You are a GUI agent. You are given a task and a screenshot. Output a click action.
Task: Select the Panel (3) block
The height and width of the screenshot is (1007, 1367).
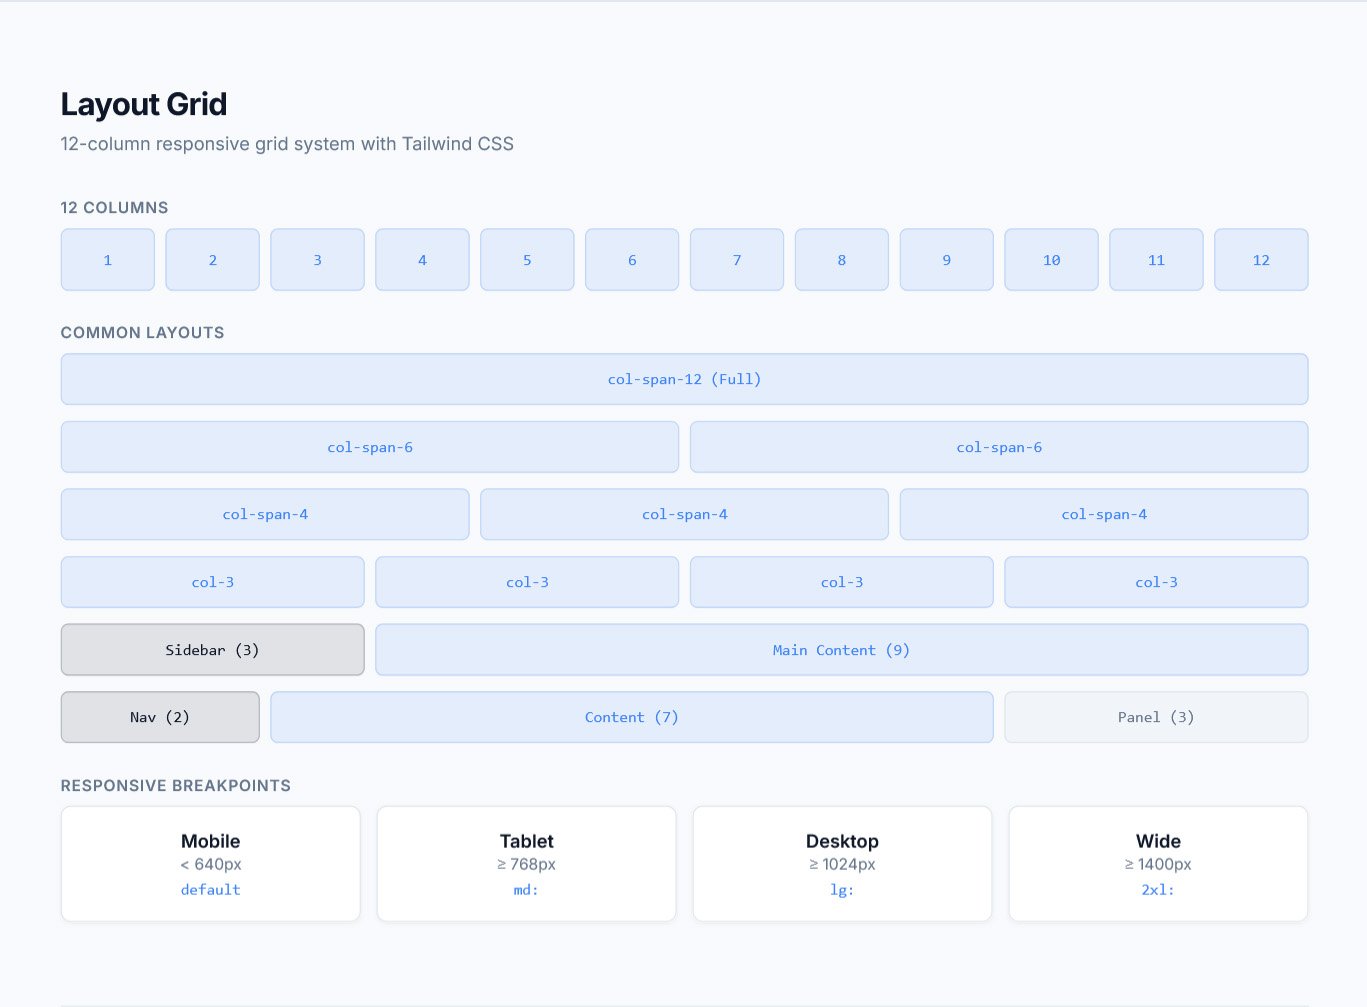coord(1156,717)
